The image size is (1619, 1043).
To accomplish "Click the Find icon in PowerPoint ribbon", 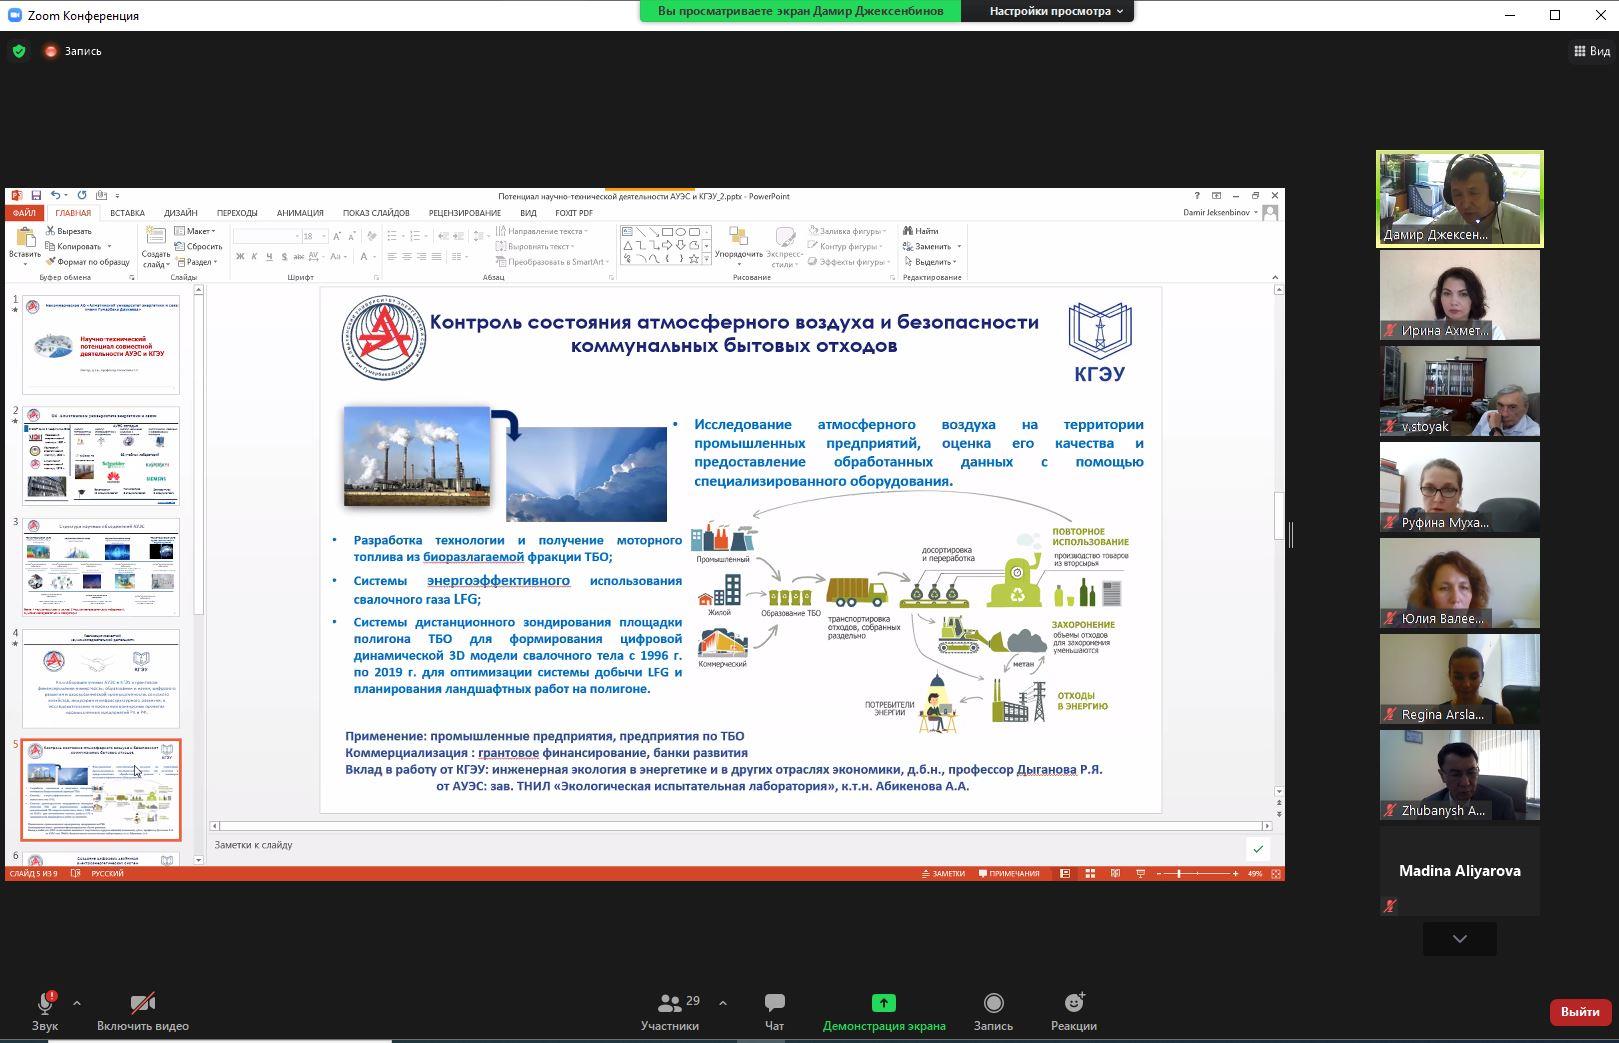I will 920,231.
